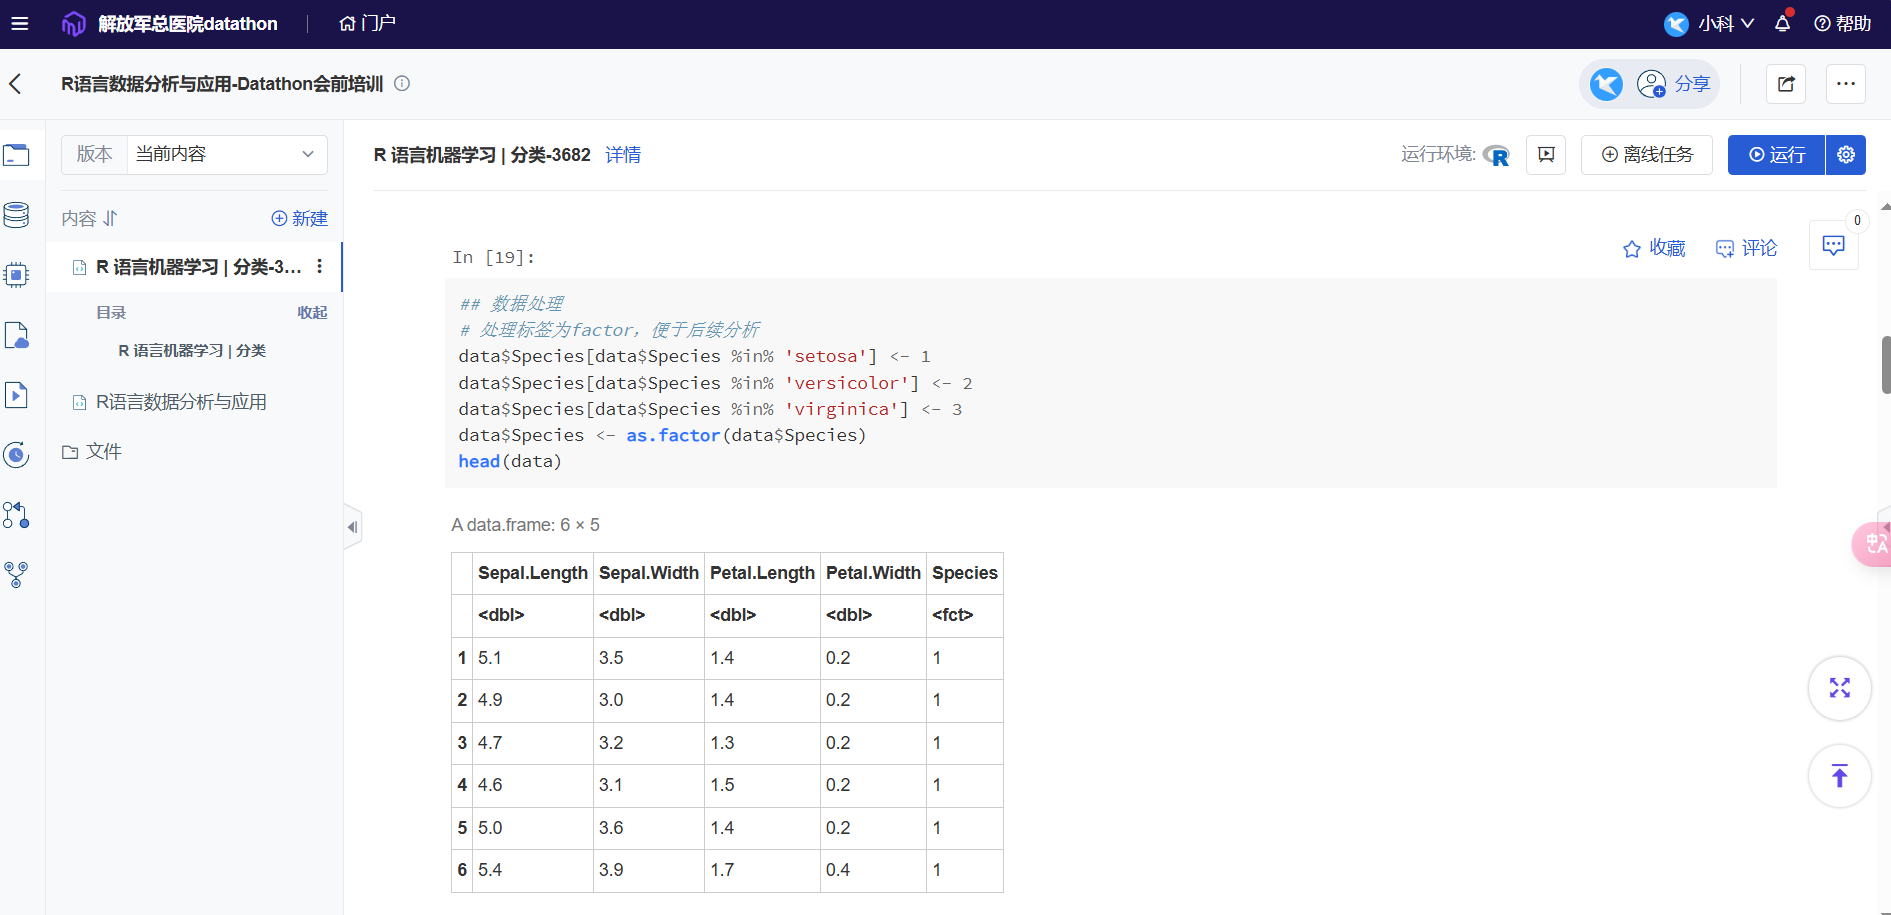Collapse the sidebar using the left arrow handle
The image size is (1891, 915).
coord(352,526)
